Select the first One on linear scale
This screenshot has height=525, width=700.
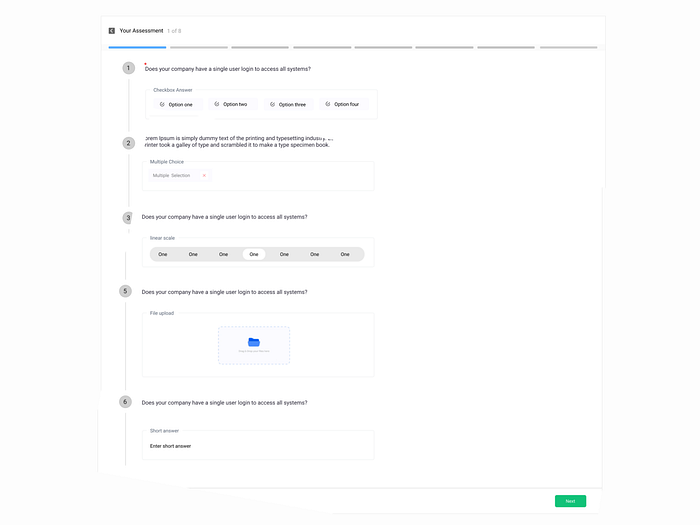click(162, 254)
